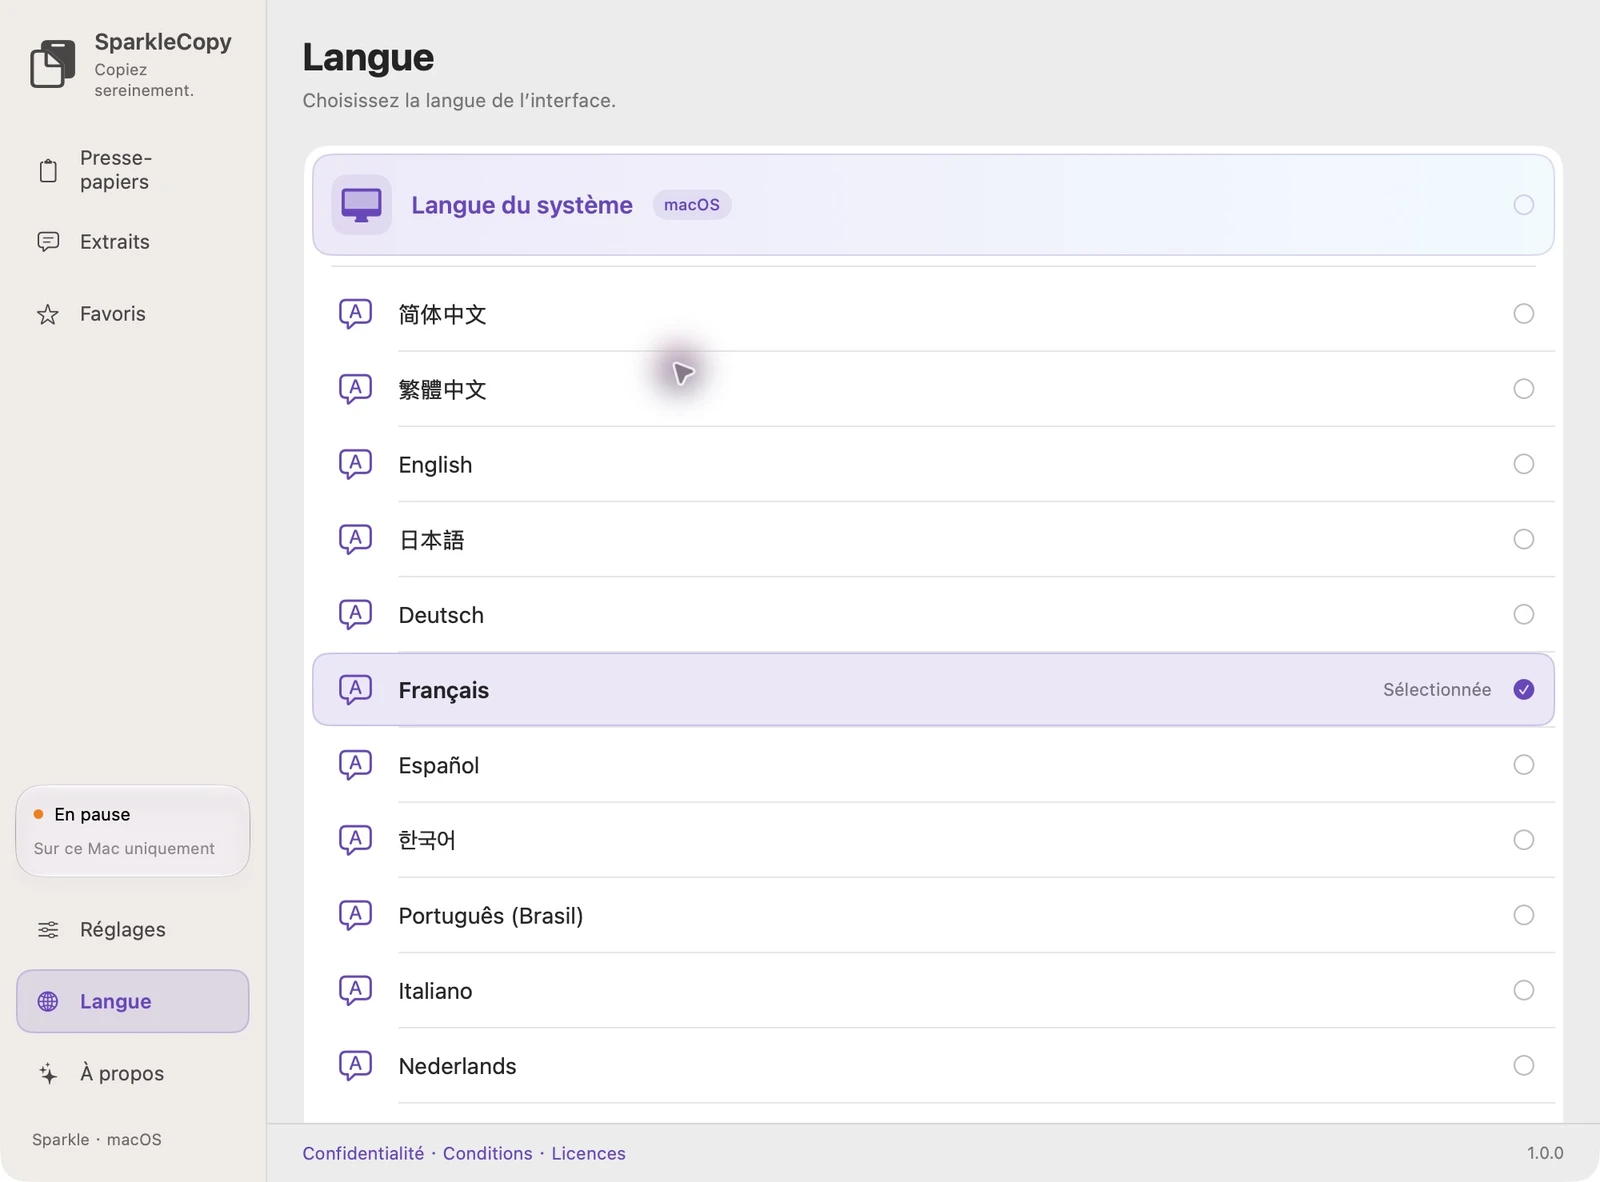Click the 繁體中文 language name
This screenshot has height=1182, width=1600.
click(442, 389)
